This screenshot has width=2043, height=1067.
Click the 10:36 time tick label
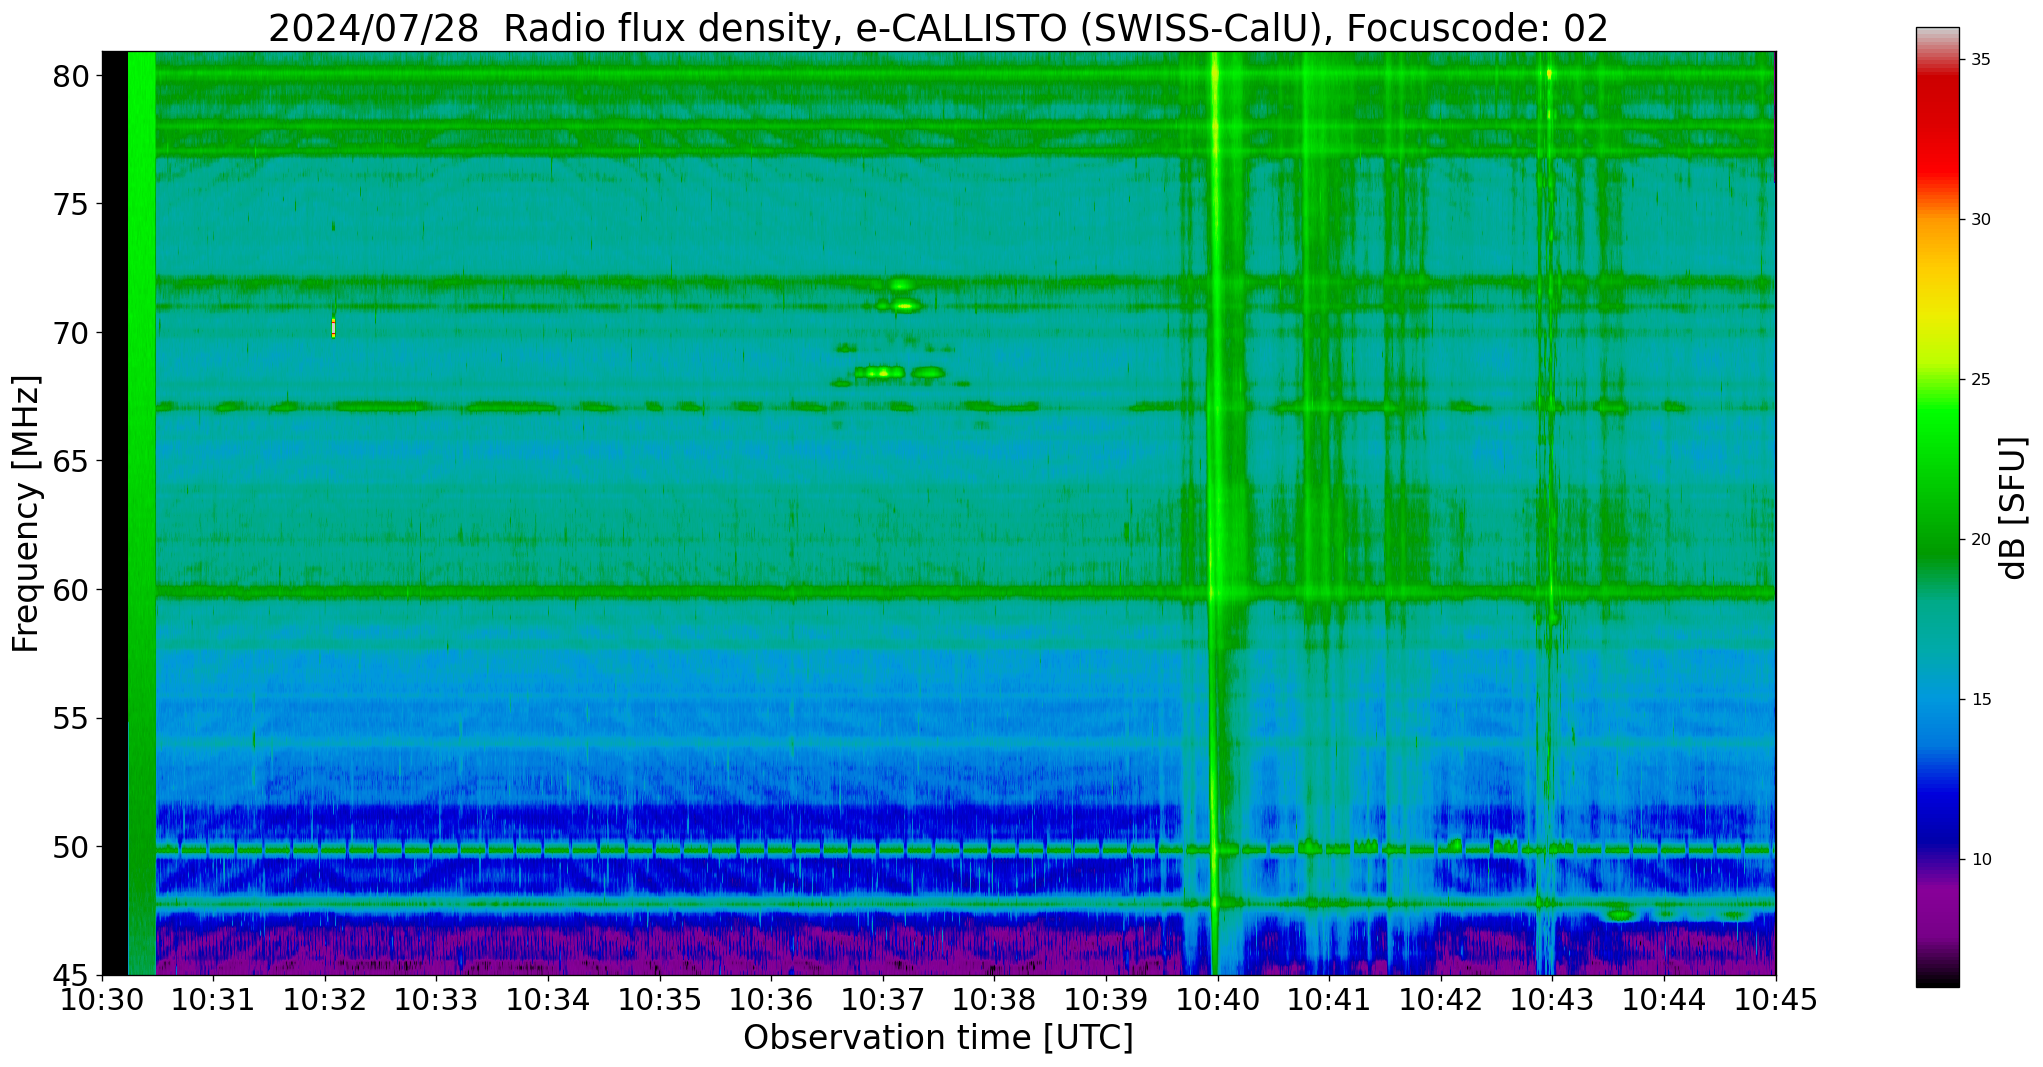[x=771, y=1000]
